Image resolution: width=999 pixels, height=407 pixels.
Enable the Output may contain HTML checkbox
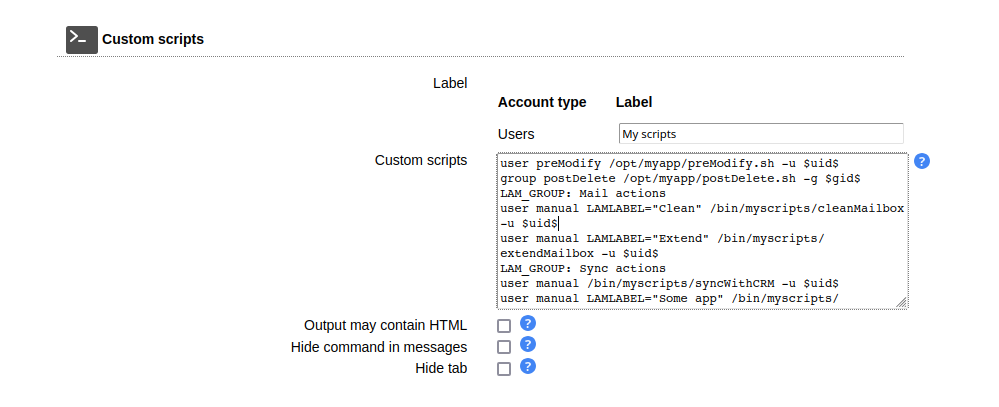pyautogui.click(x=504, y=326)
